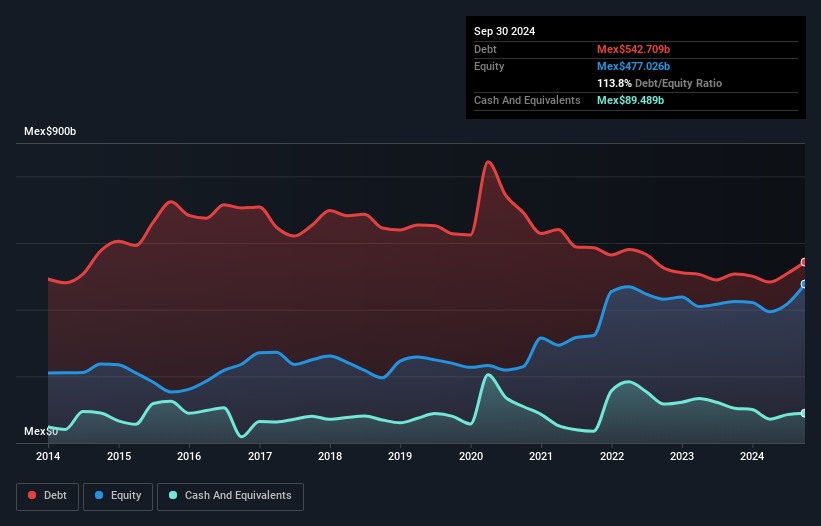Select the 2016 x-axis label
Viewport: 821px width, 526px height.
tap(189, 457)
